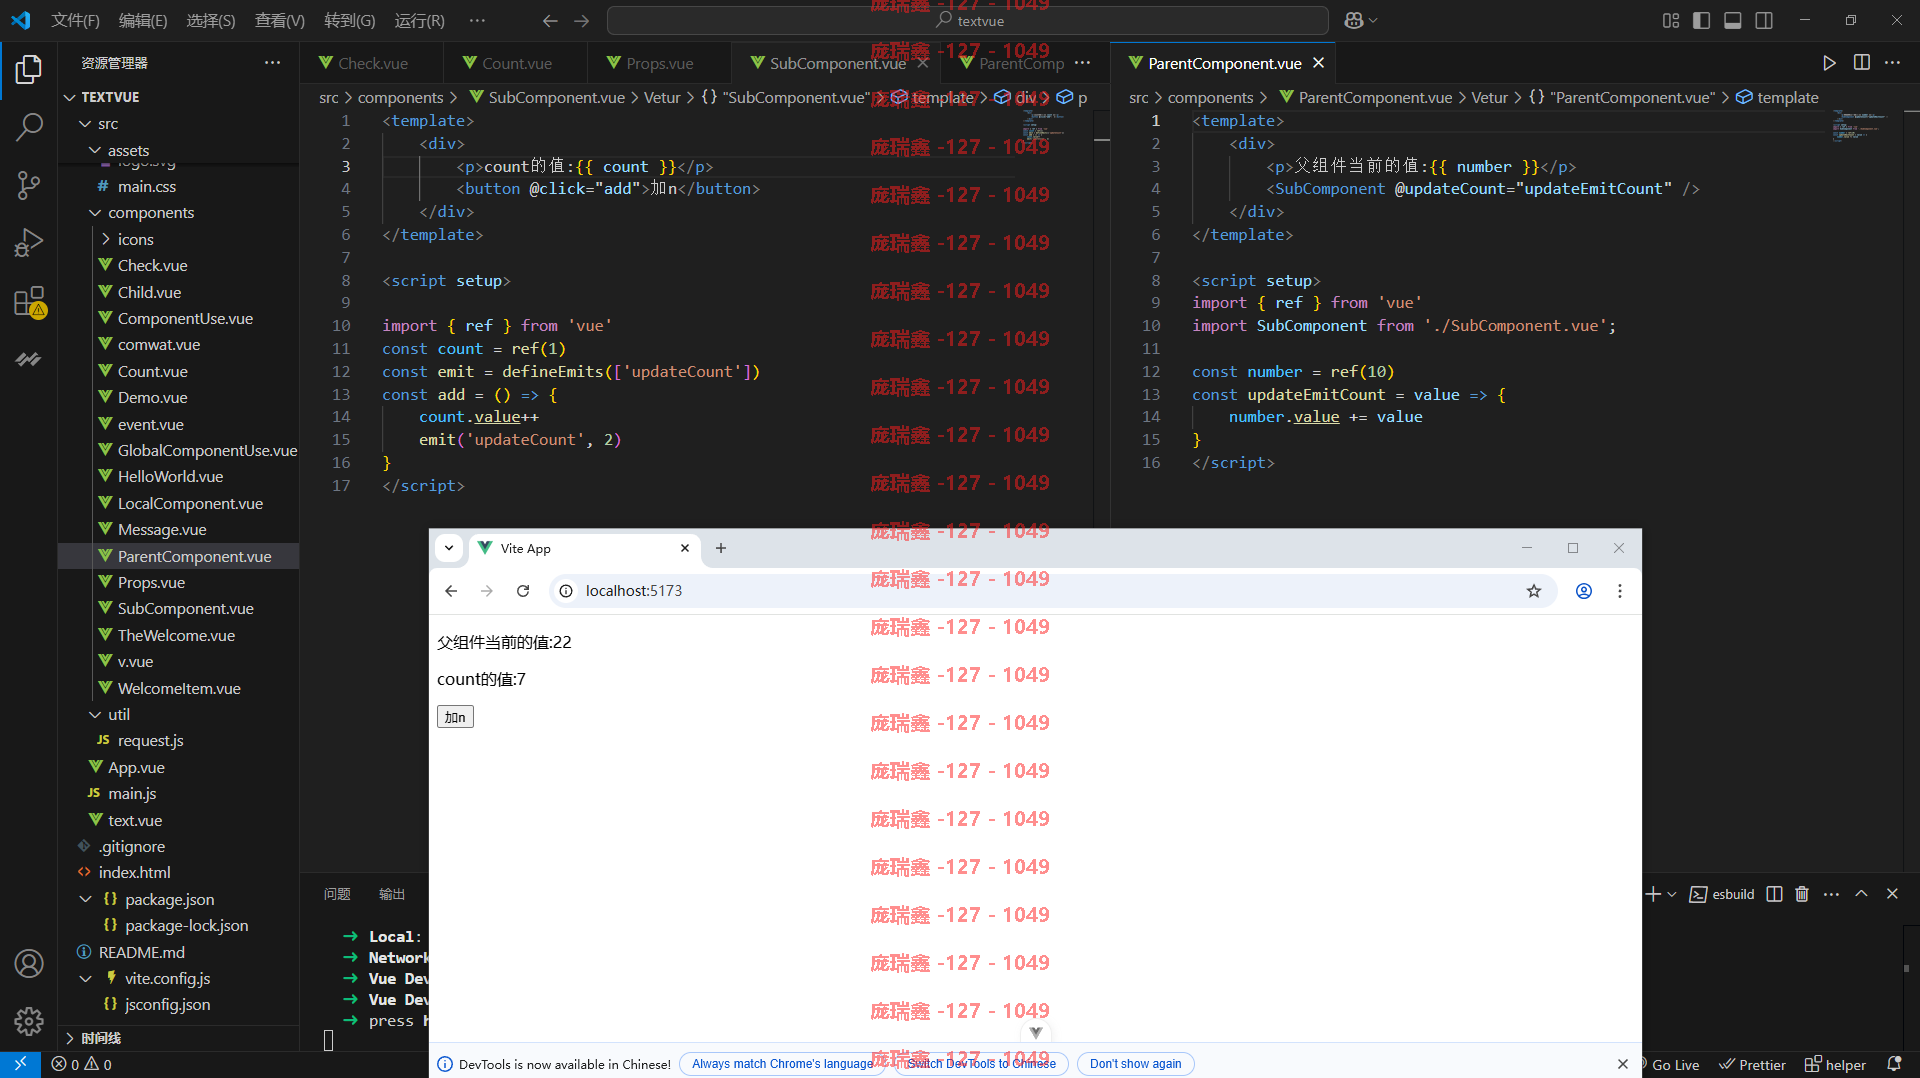Image resolution: width=1920 pixels, height=1078 pixels.
Task: Open new terminal launch profile dropdown
Action: [x=1671, y=894]
